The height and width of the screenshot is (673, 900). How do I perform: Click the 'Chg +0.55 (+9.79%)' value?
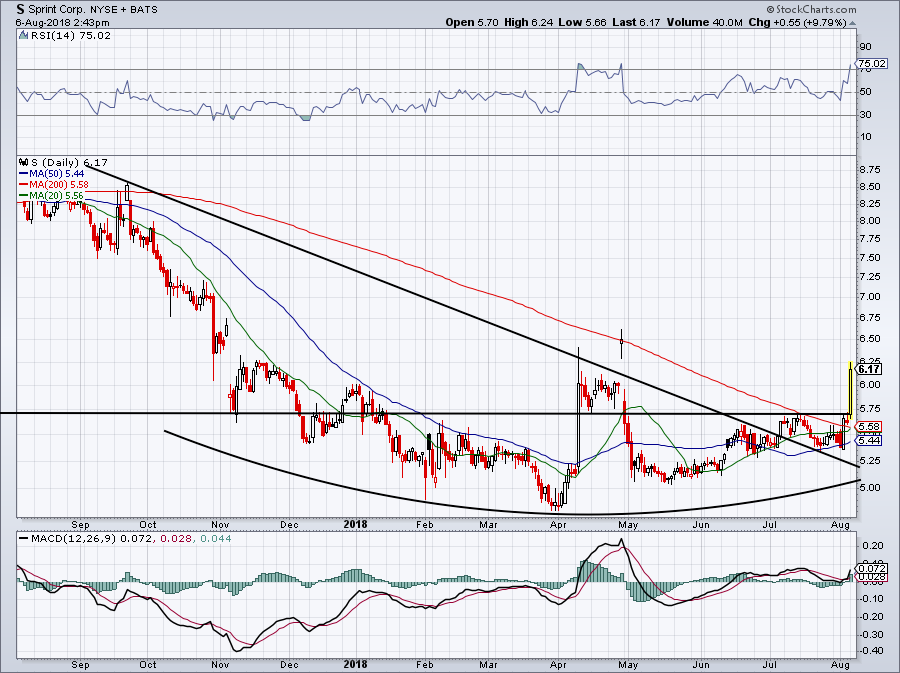(797, 22)
